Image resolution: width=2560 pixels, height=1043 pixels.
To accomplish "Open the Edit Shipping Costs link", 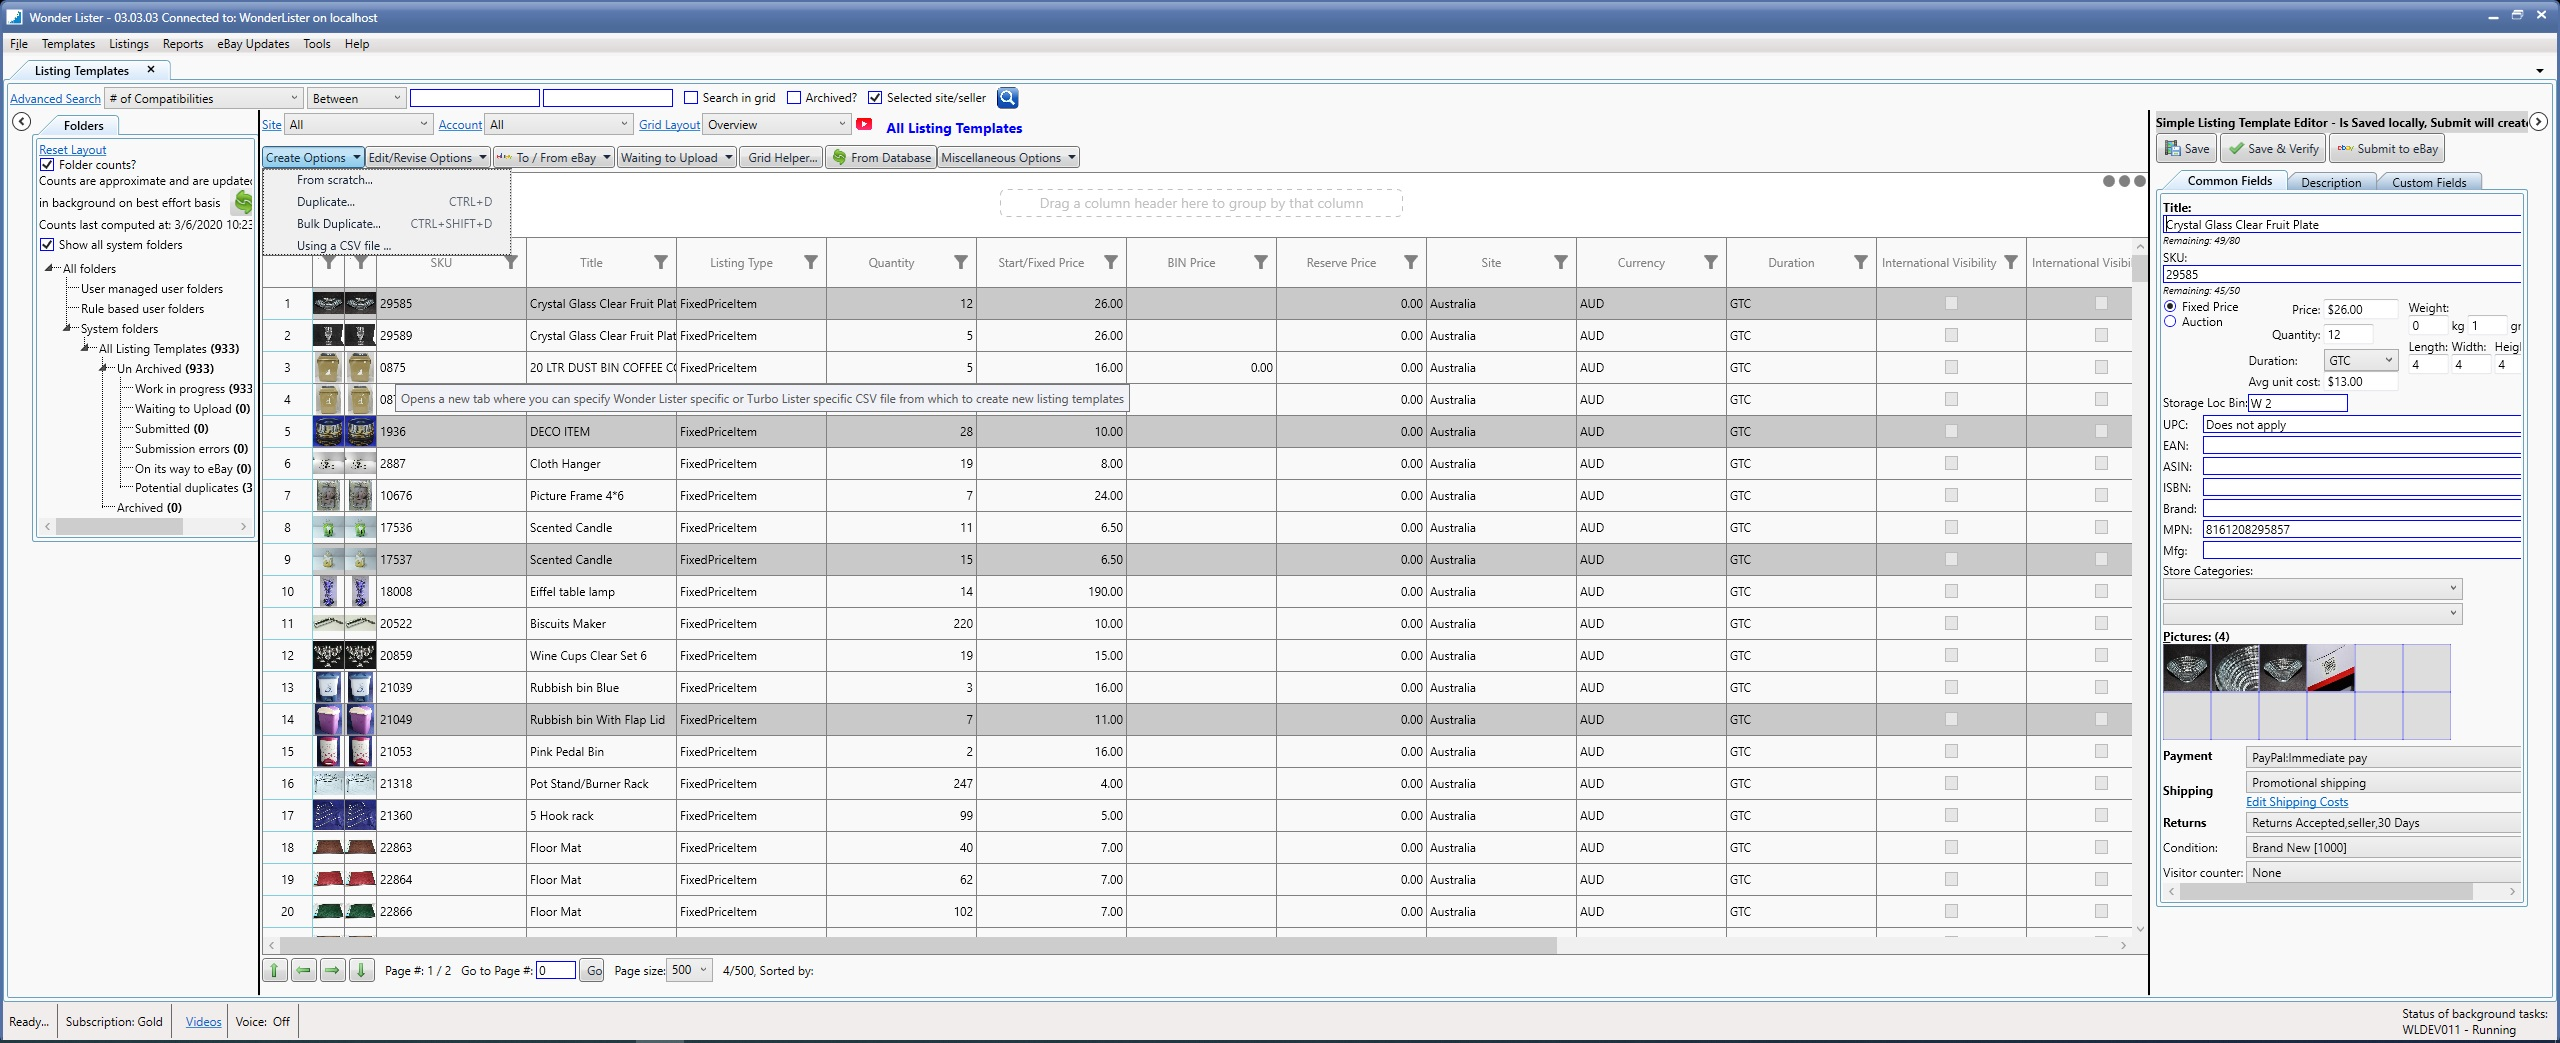I will tap(2297, 802).
